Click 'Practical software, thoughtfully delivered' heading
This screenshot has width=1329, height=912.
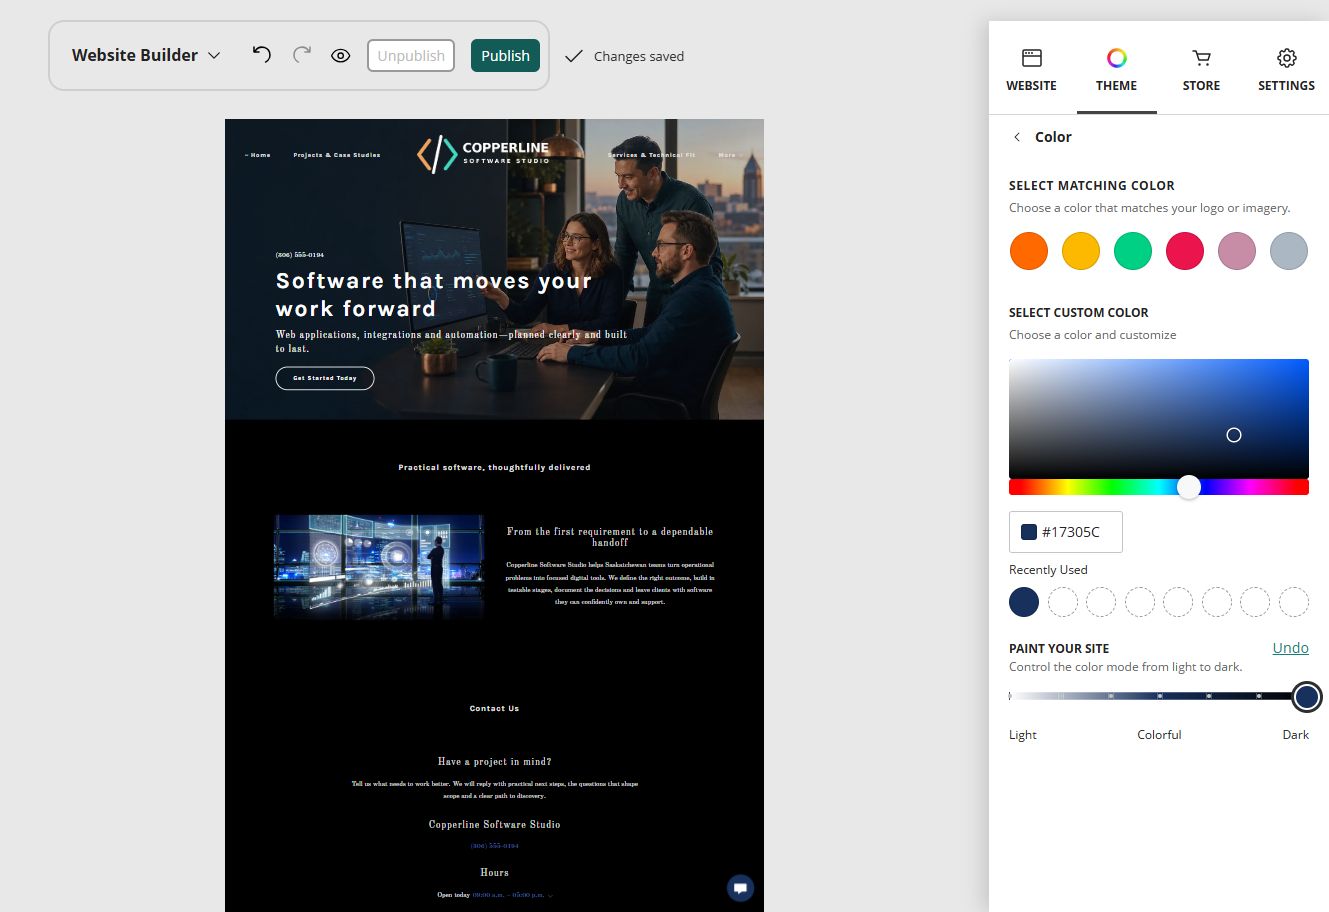(494, 467)
